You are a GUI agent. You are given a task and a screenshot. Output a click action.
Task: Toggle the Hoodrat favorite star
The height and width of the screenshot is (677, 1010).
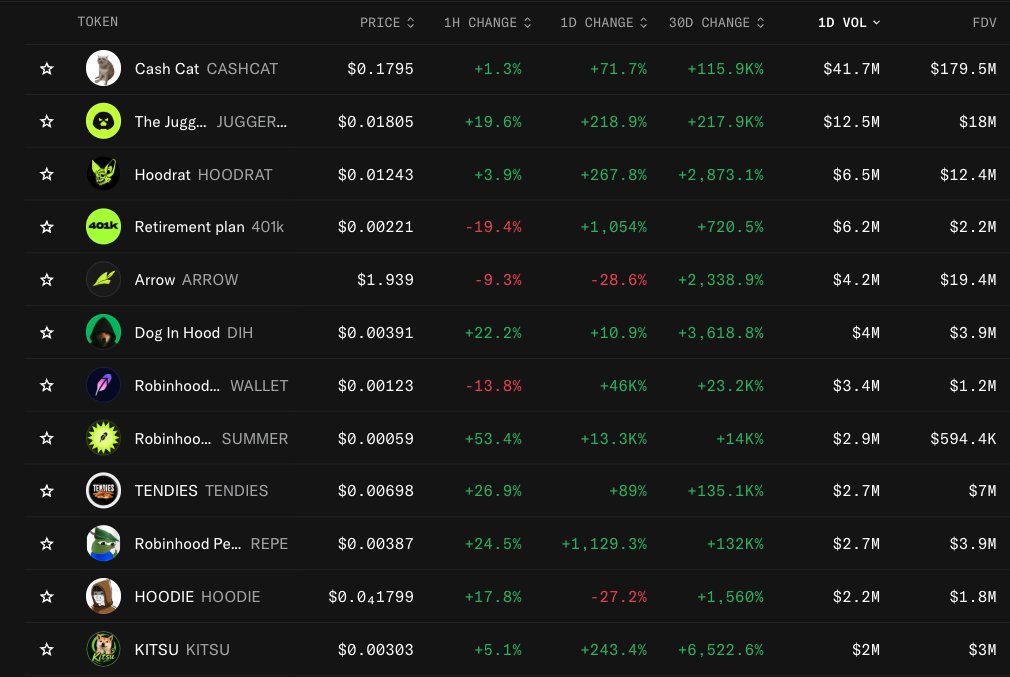point(46,174)
